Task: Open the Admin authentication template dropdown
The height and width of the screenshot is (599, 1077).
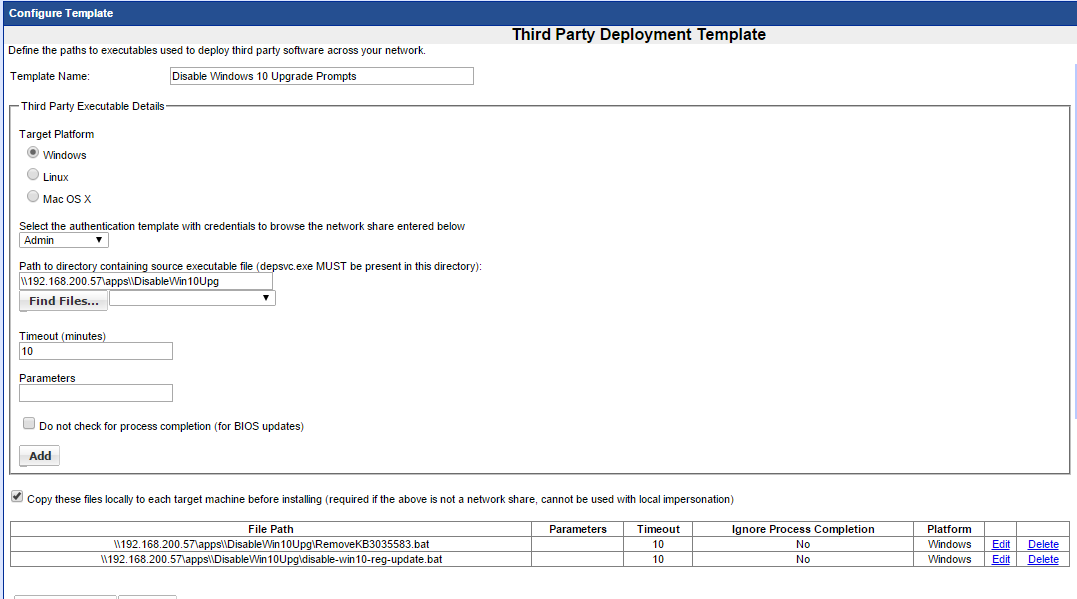Action: pos(64,240)
